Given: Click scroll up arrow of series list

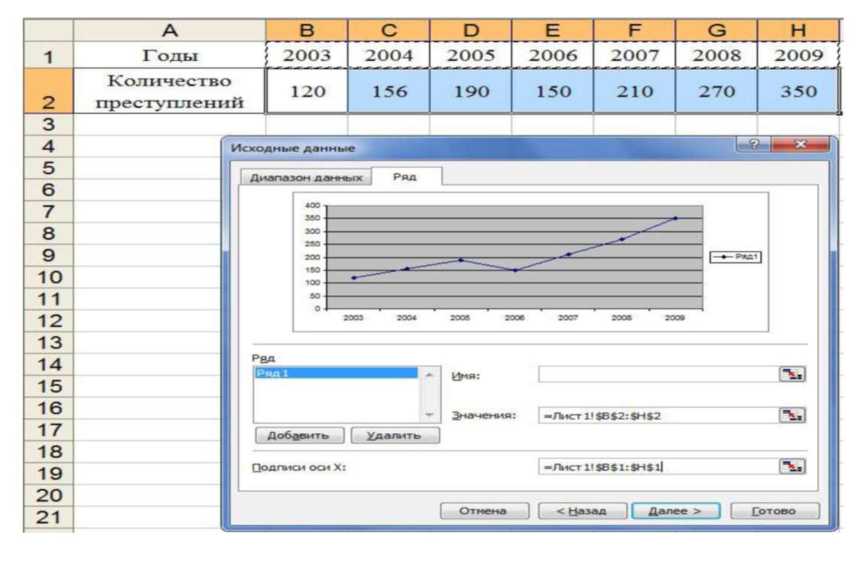Looking at the screenshot, I should point(429,374).
